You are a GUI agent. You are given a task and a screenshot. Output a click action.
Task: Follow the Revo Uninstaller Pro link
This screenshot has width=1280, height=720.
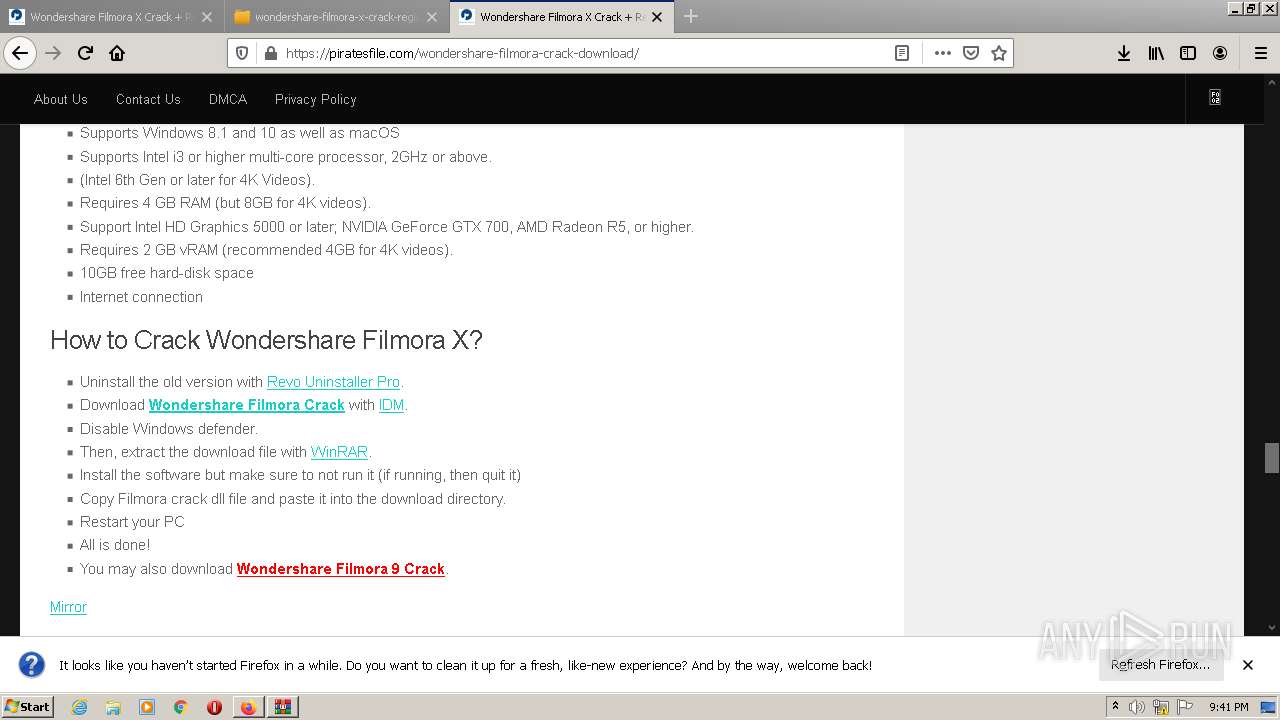pyautogui.click(x=333, y=382)
